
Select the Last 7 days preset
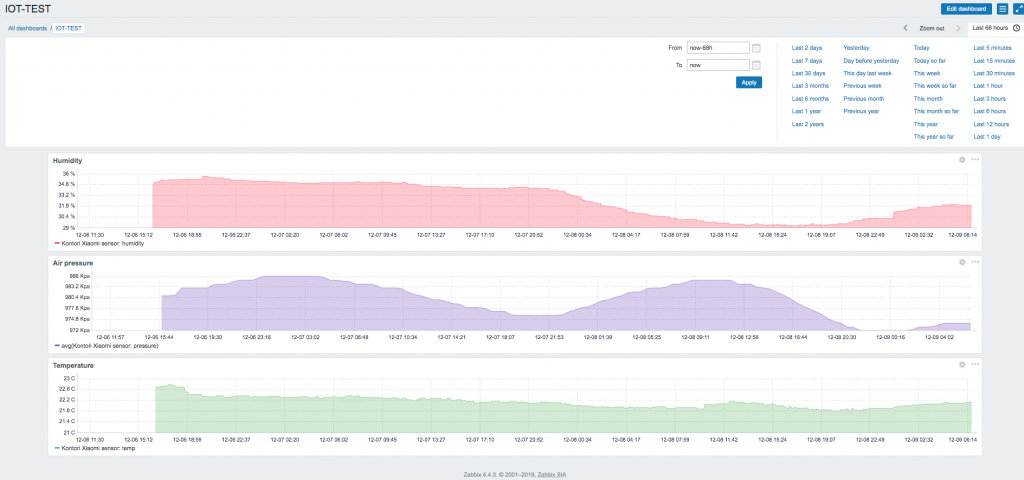(x=808, y=60)
